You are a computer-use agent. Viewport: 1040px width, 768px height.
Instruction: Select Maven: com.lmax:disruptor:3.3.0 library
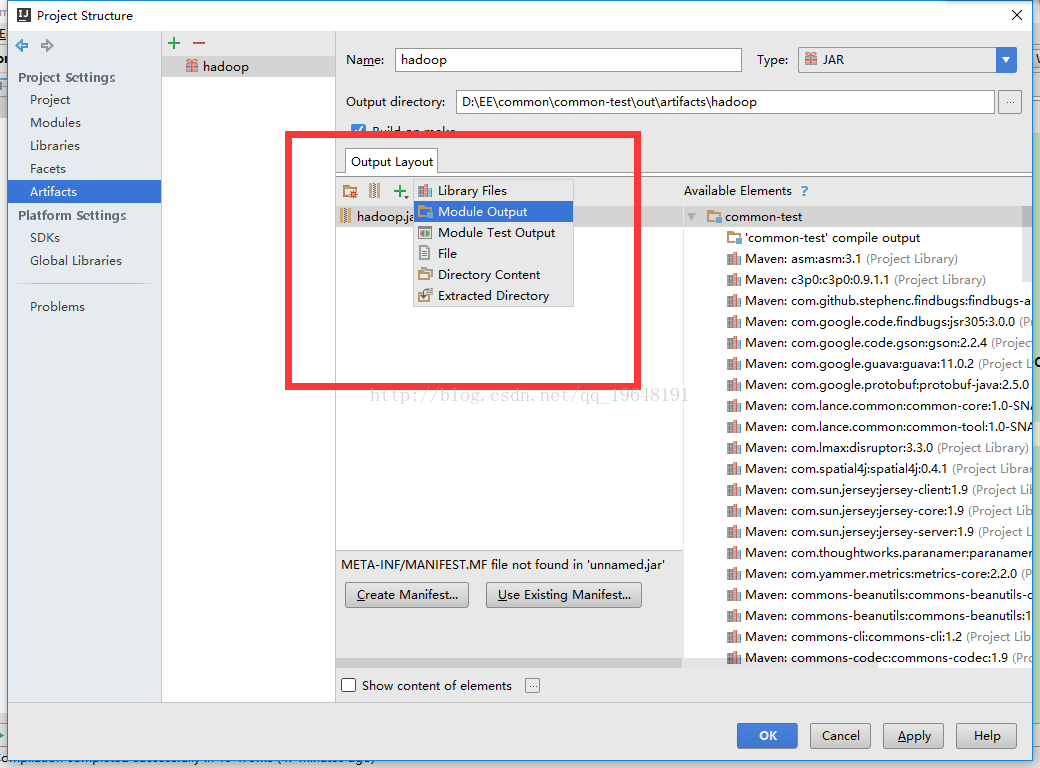tap(878, 448)
